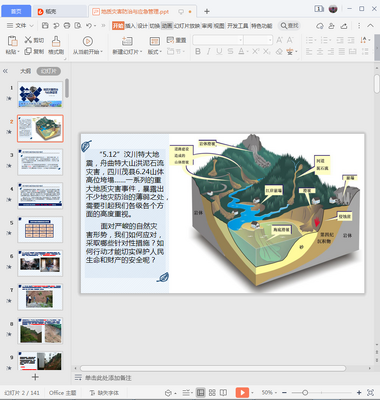Screen dimensions: 380x400
Task: Switch to the Insert (插入) ribbon tab
Action: pyautogui.click(x=130, y=26)
